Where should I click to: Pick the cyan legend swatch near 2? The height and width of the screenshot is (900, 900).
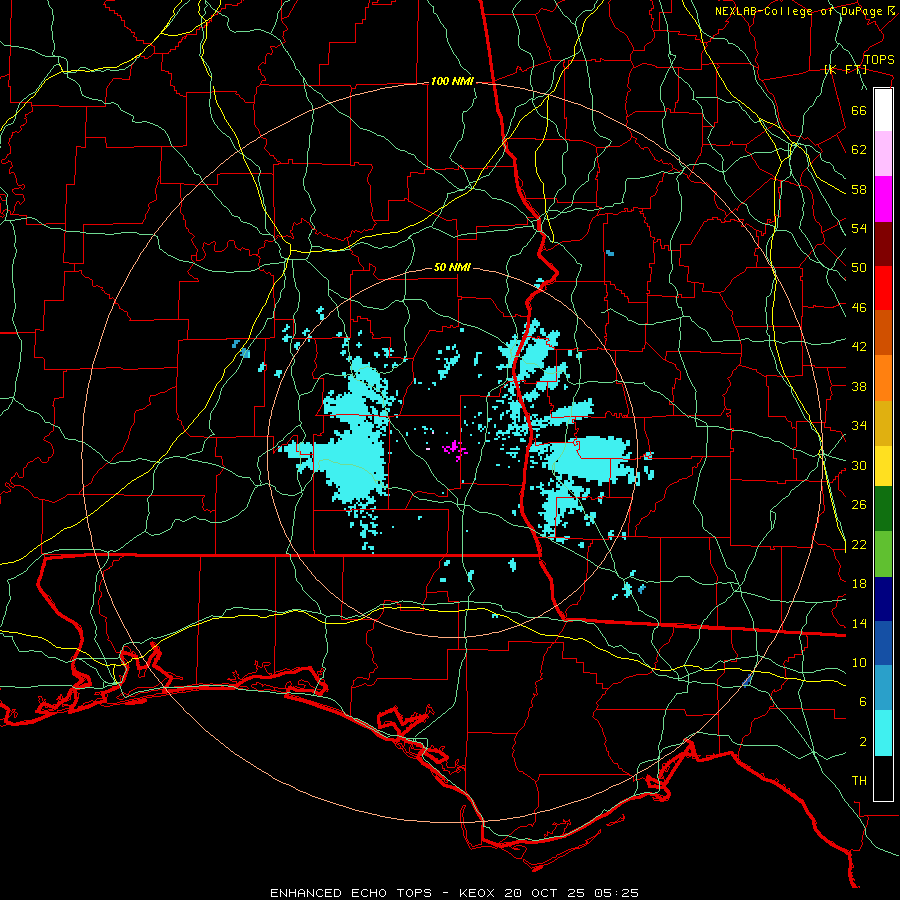click(883, 733)
